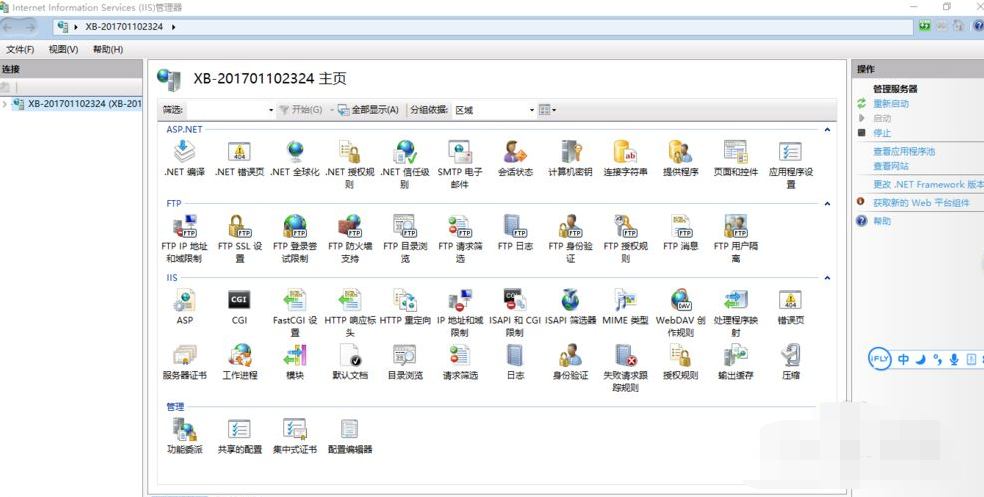This screenshot has height=497, width=984.
Task: Open the 视图(V) menu
Action: point(63,49)
